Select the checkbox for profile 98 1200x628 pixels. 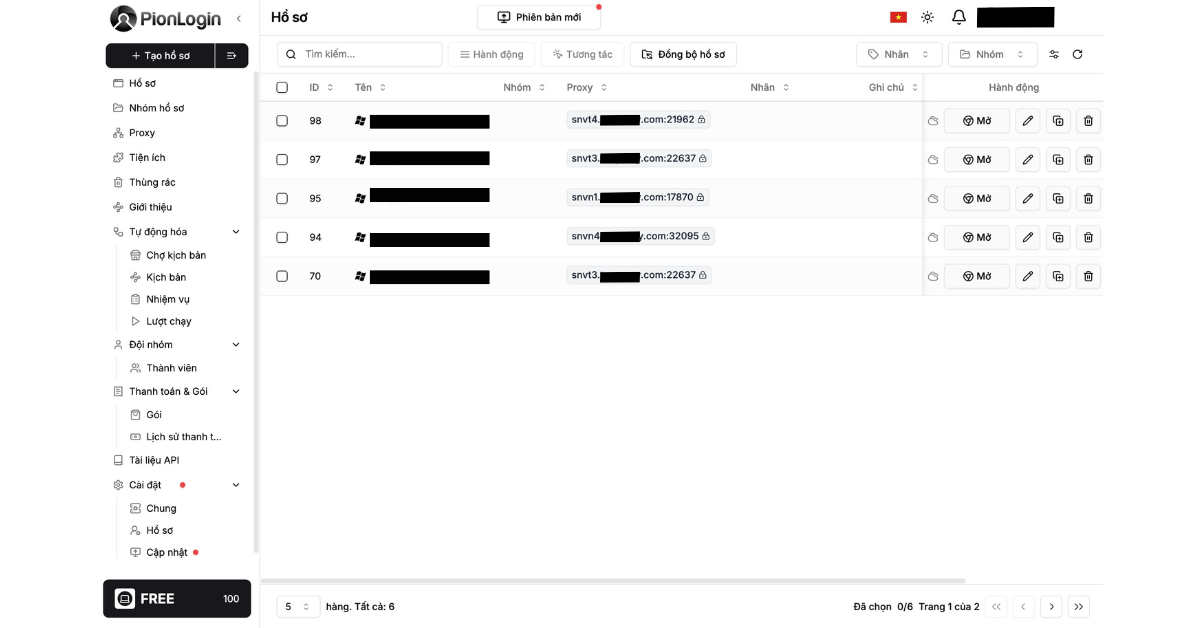282,121
